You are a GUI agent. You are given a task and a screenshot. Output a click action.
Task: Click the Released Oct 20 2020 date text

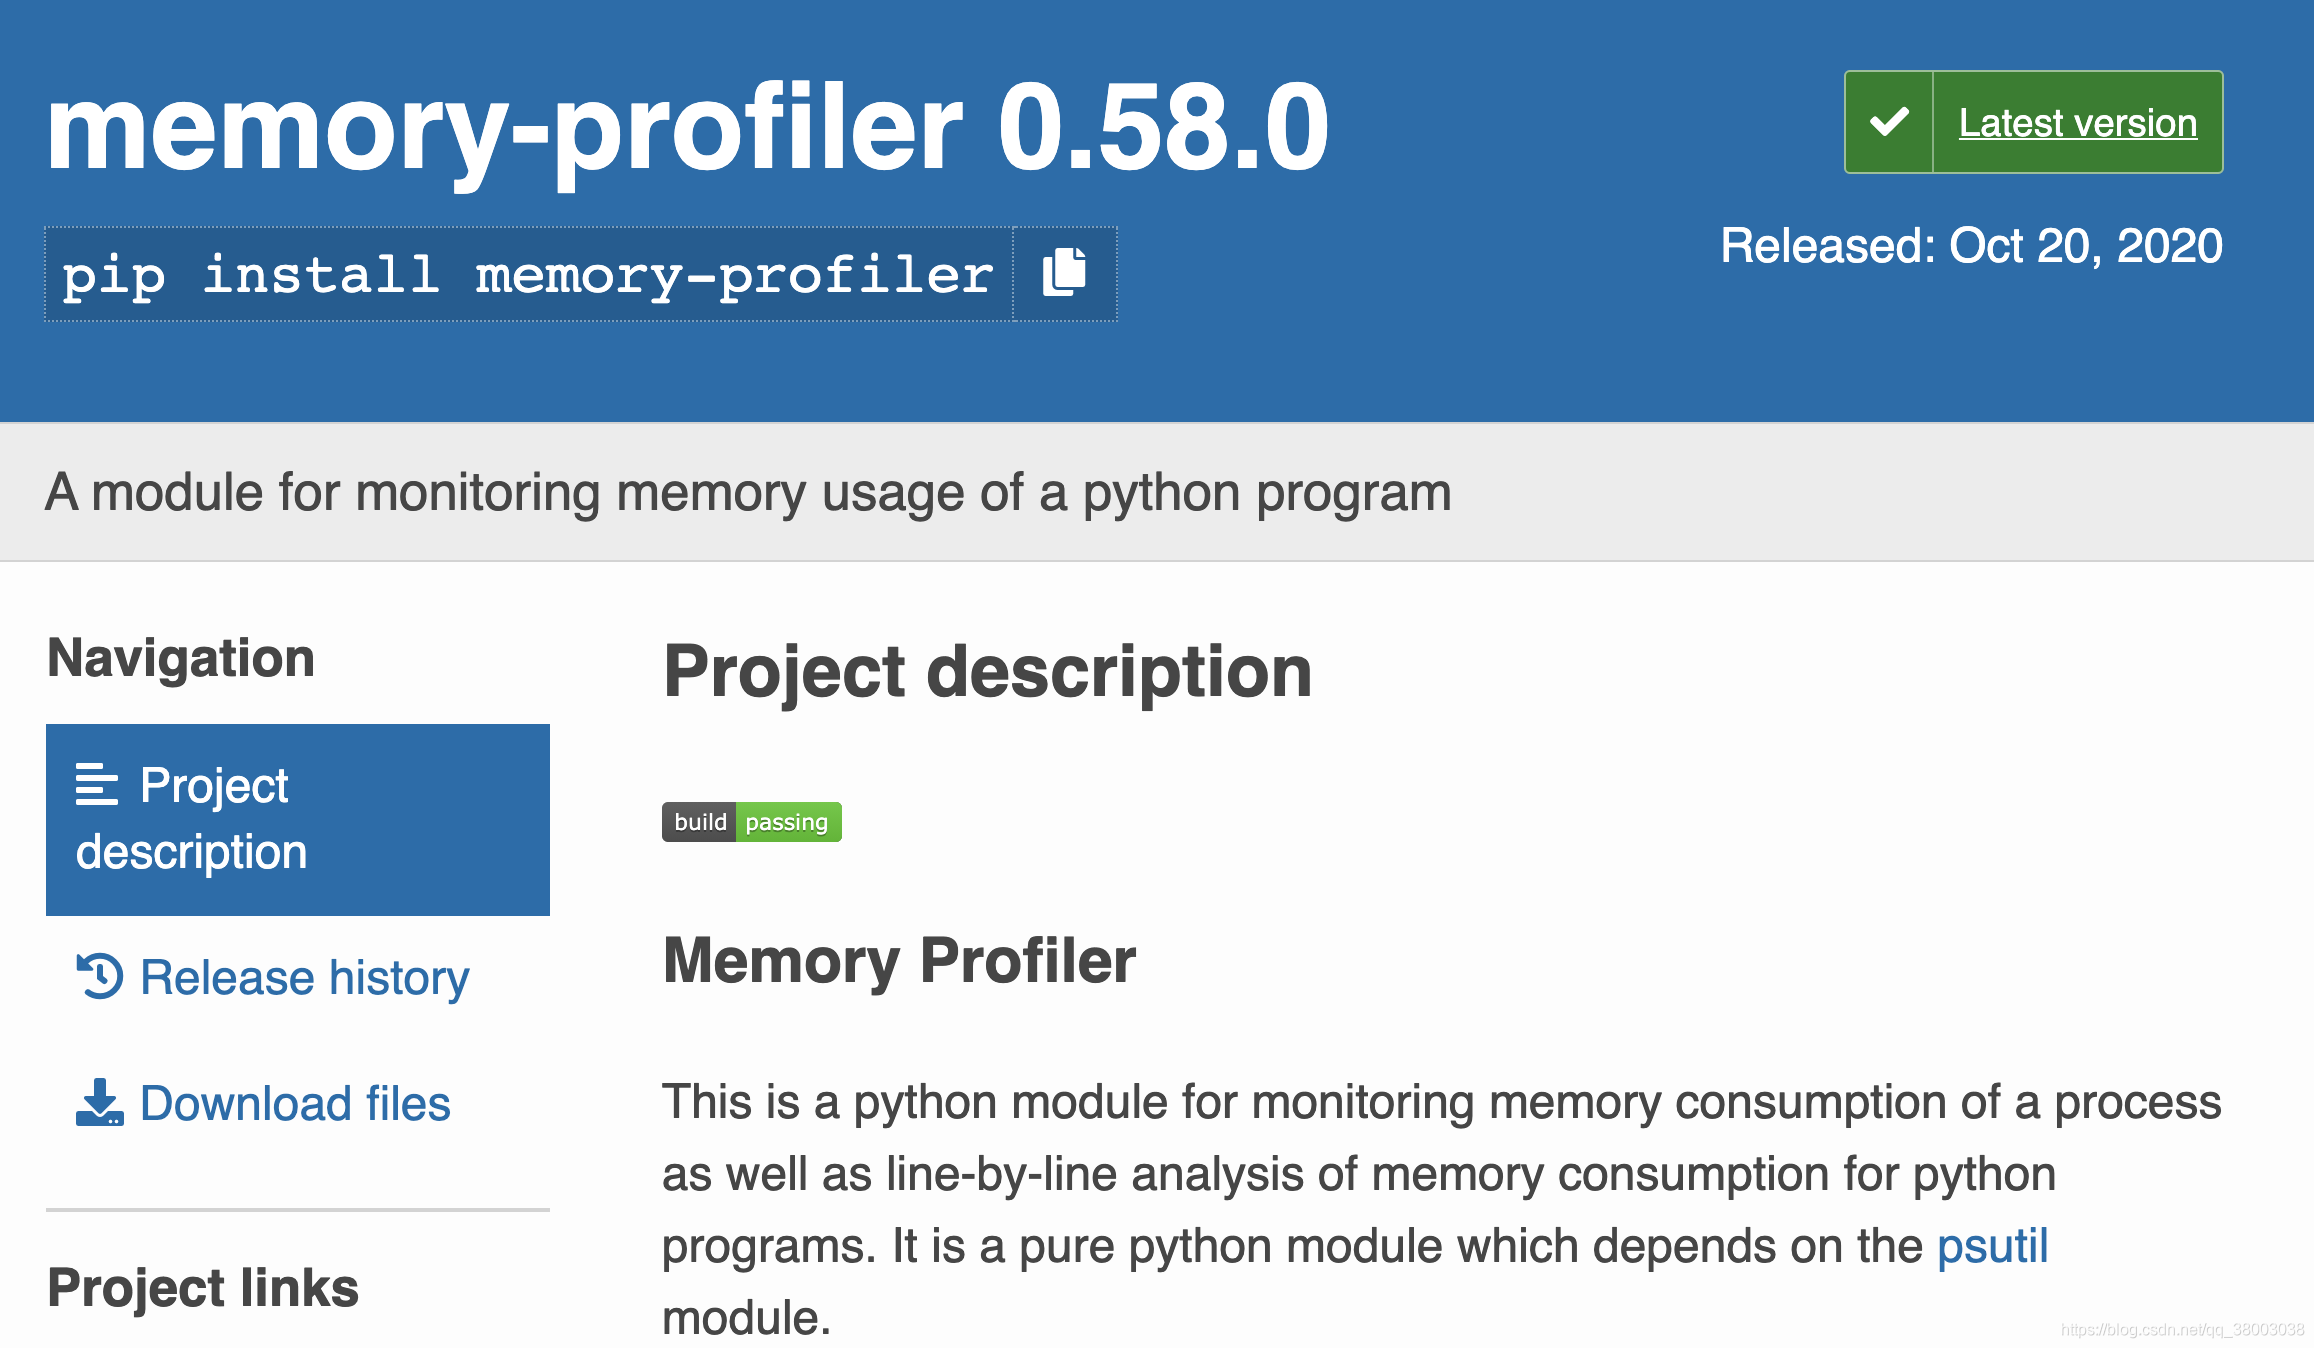click(x=1970, y=244)
